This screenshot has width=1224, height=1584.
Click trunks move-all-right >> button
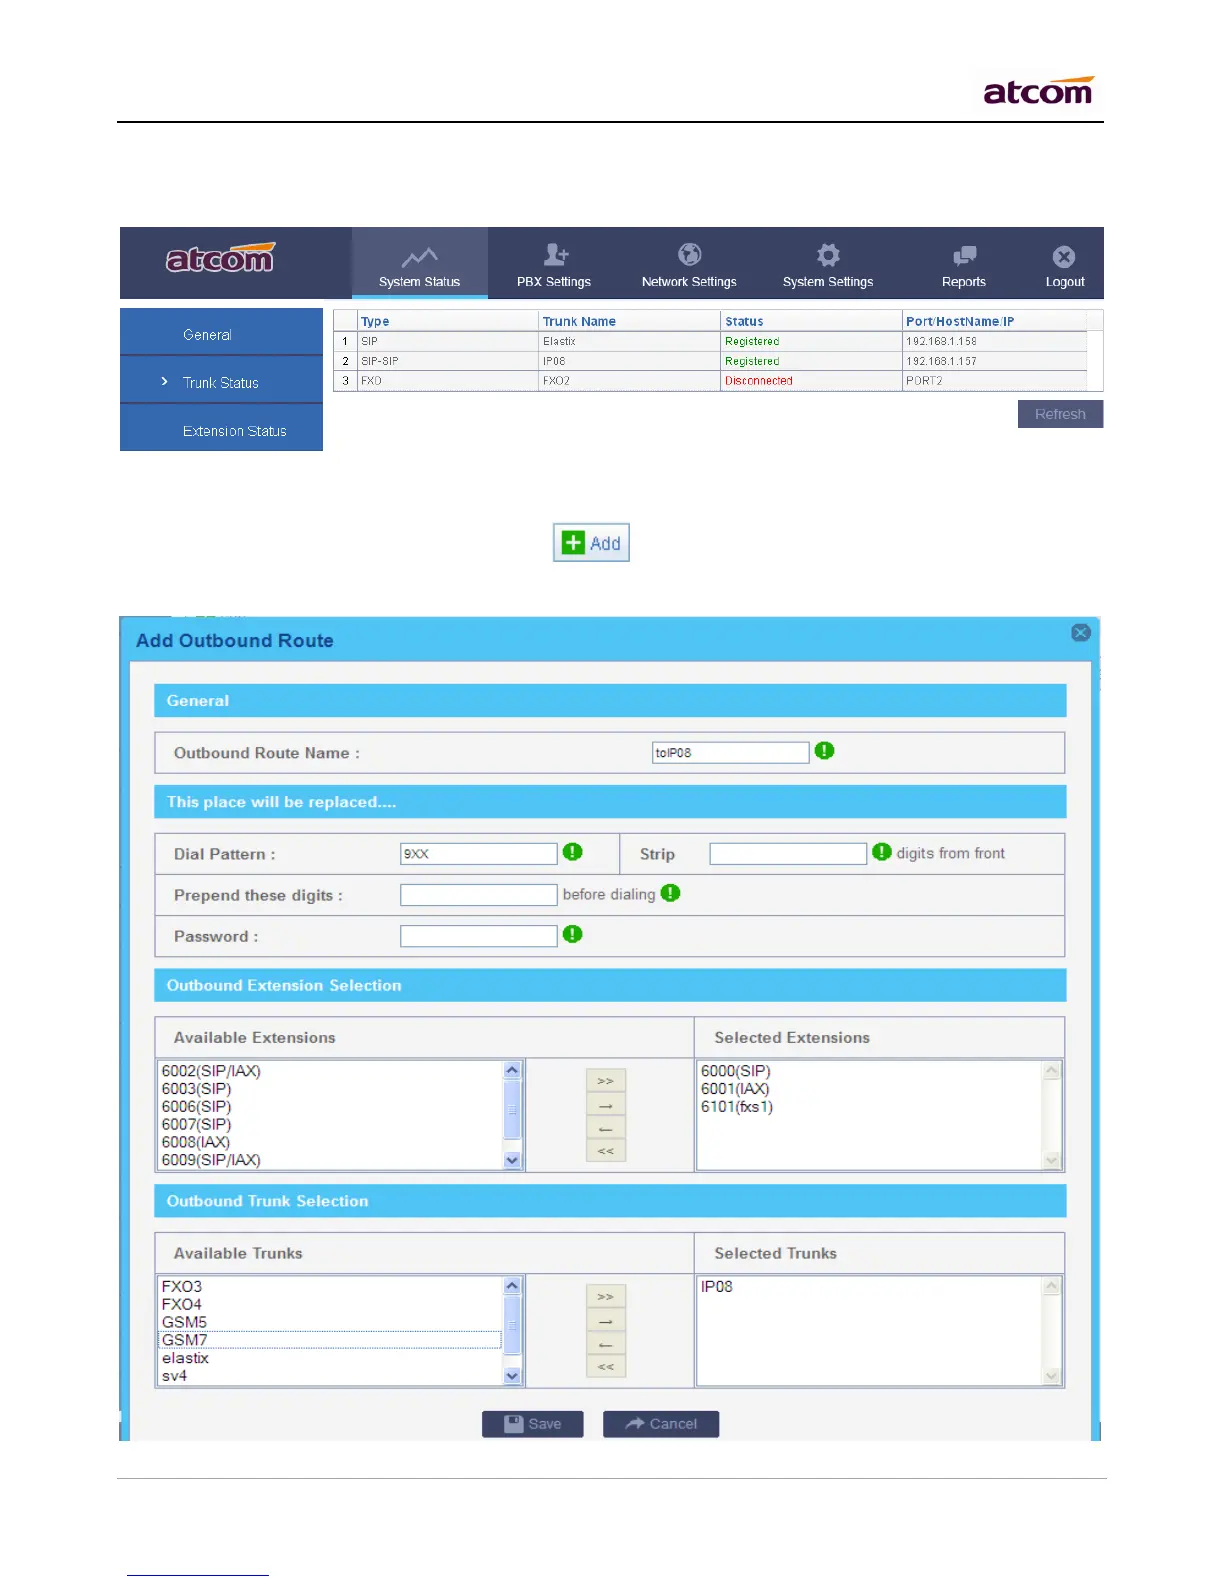click(x=606, y=1297)
